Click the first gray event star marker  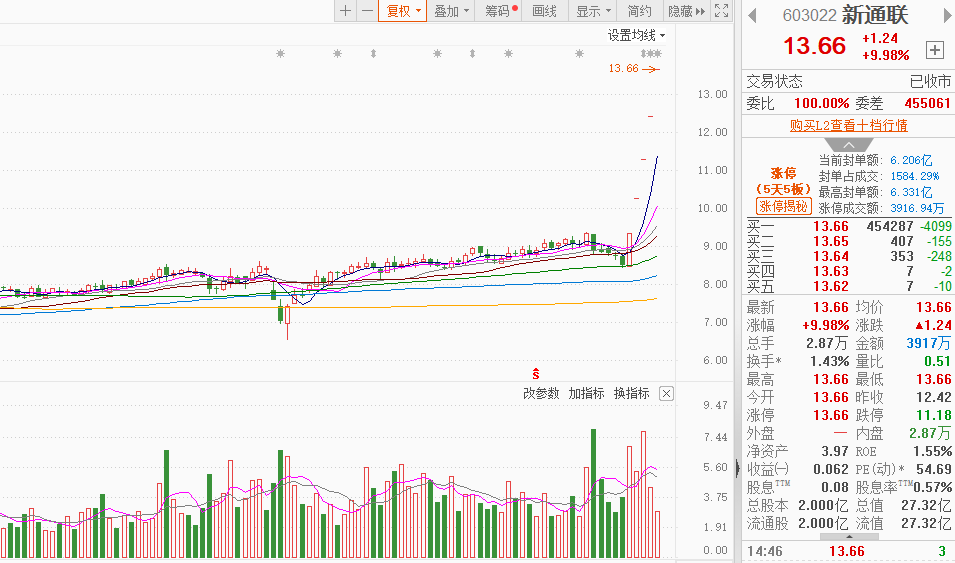click(x=280, y=54)
